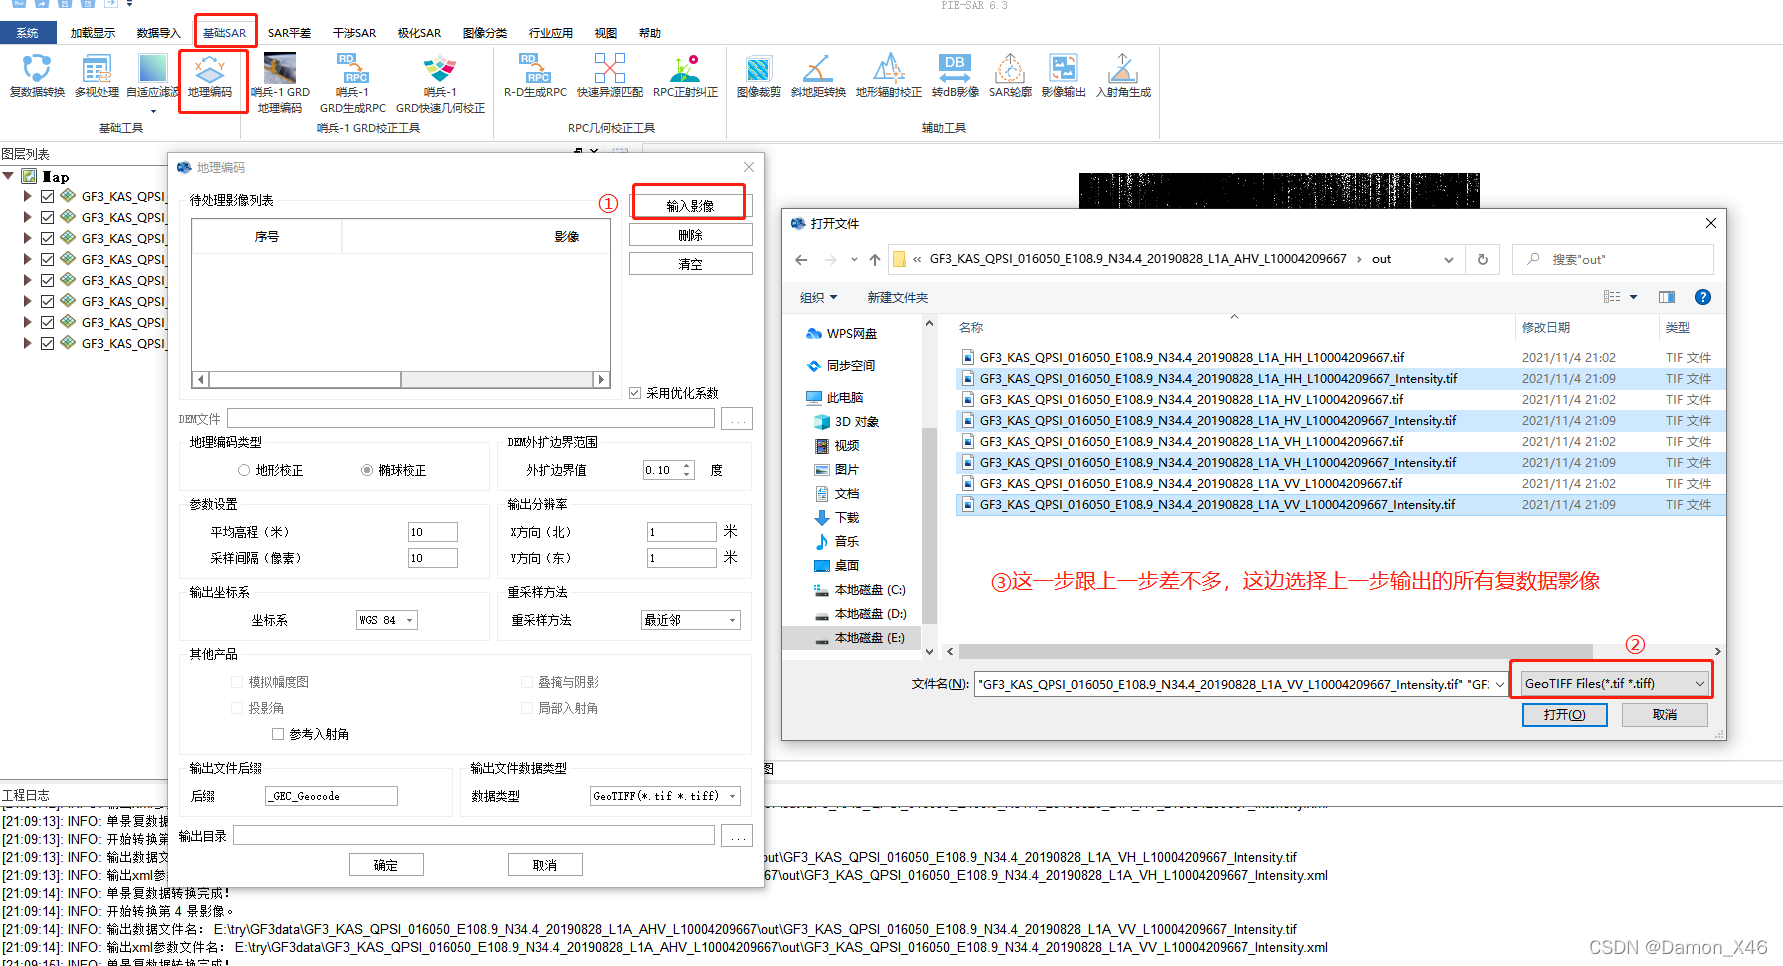Click 确定 in the 地理编码 dialog
Screen dimensions: 1783x966
click(386, 865)
